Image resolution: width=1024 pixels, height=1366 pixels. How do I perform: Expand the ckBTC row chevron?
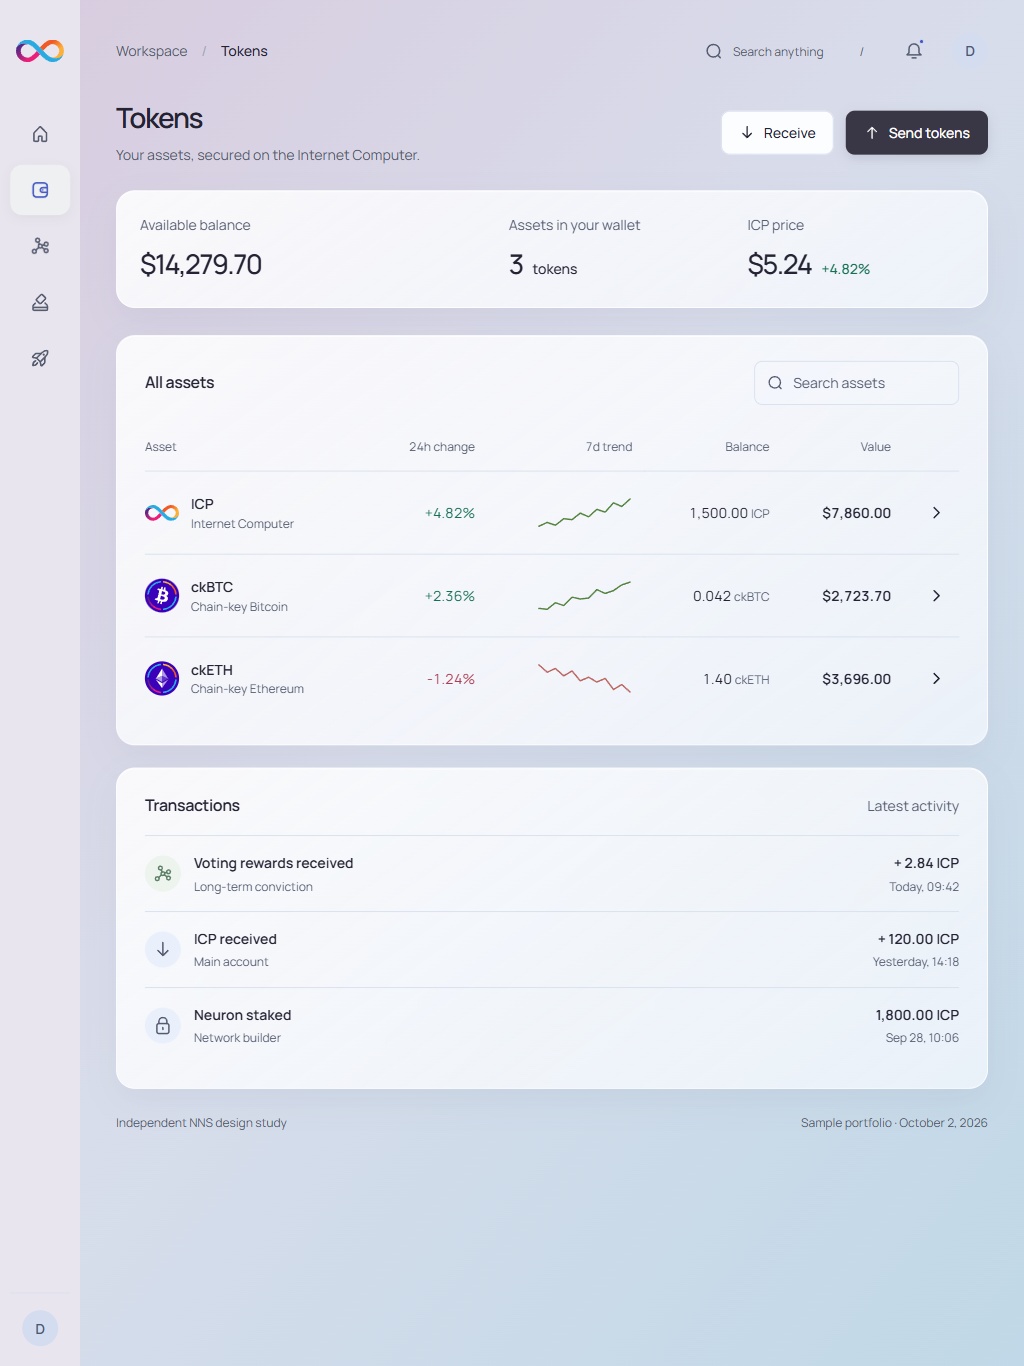pos(937,596)
